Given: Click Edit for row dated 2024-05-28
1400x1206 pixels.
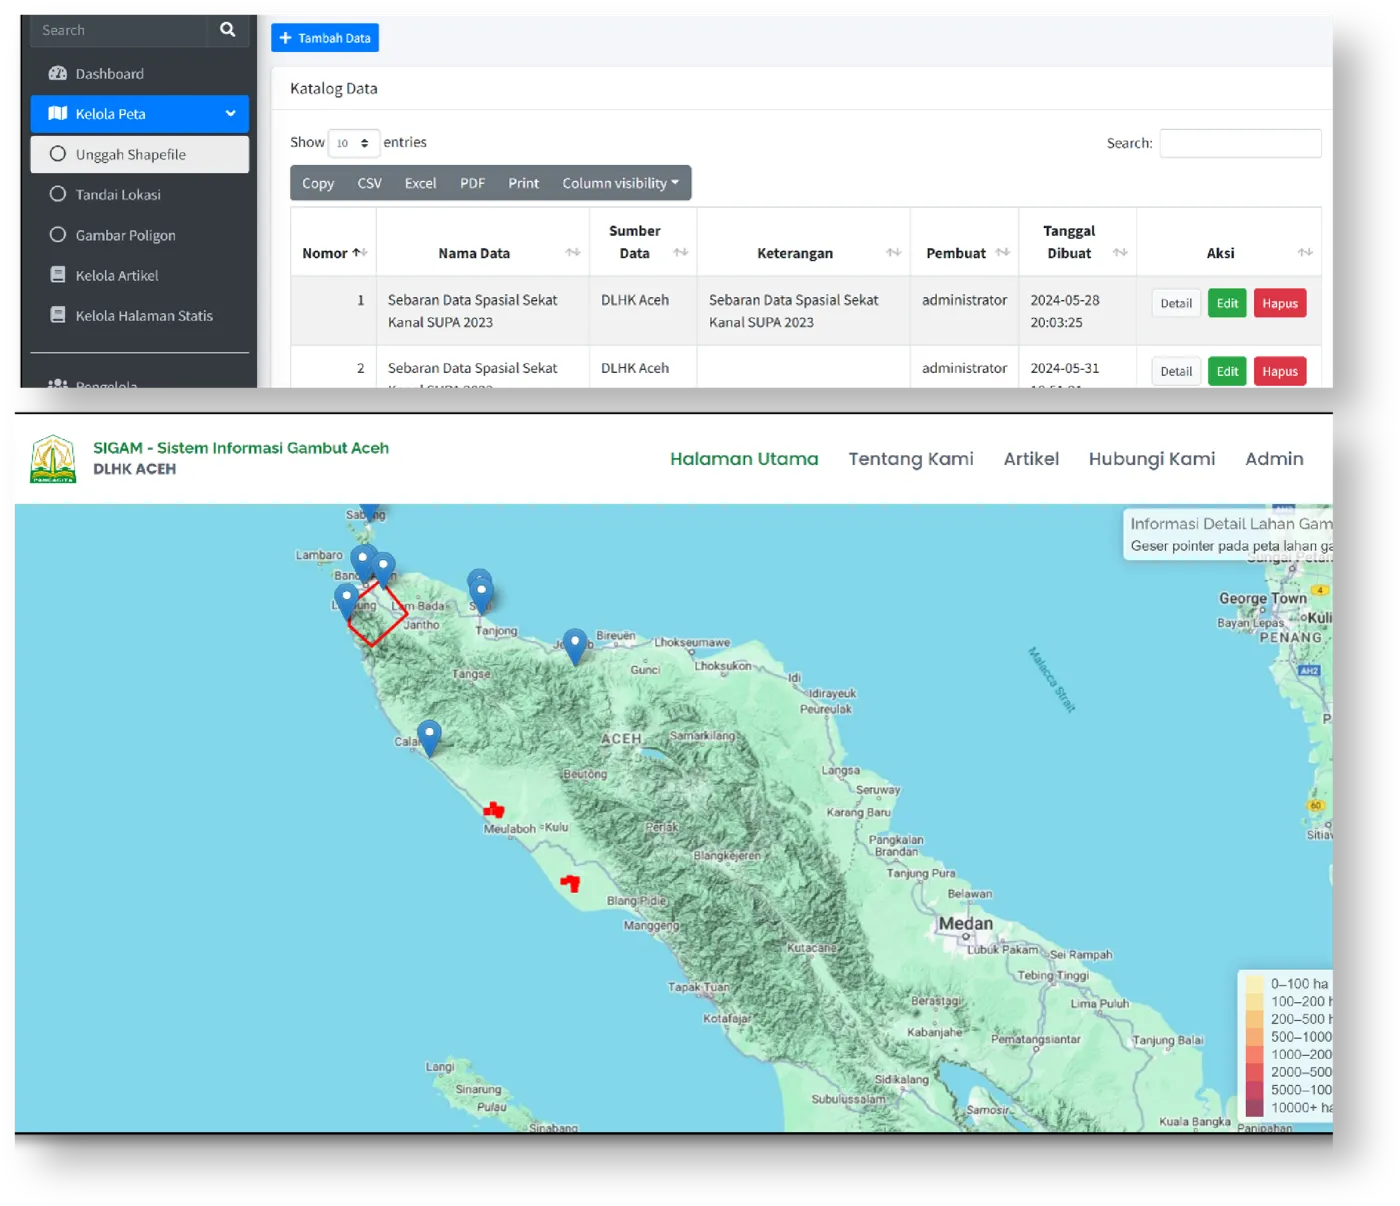Looking at the screenshot, I should 1227,303.
